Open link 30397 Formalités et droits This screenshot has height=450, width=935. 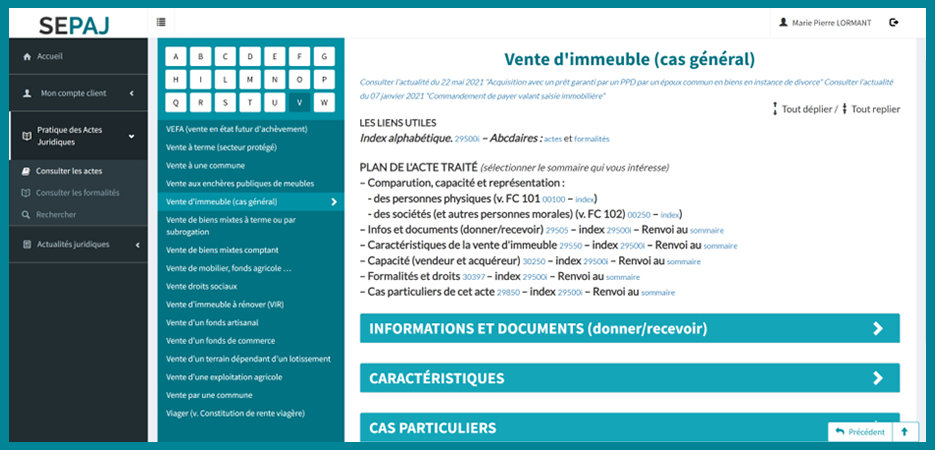[x=473, y=277]
